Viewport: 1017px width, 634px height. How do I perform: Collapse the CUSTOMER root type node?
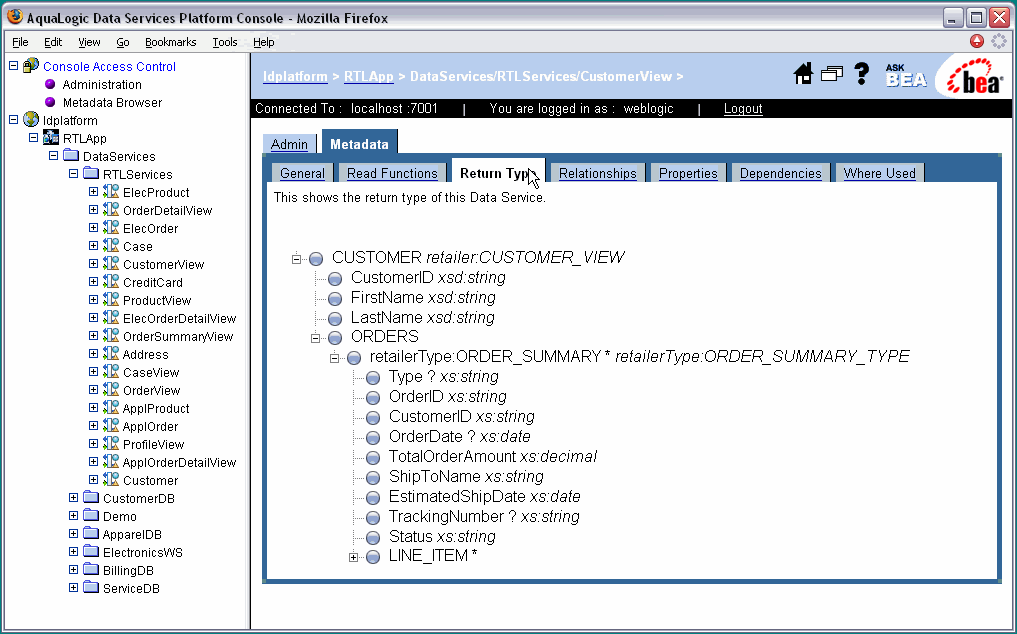[296, 259]
